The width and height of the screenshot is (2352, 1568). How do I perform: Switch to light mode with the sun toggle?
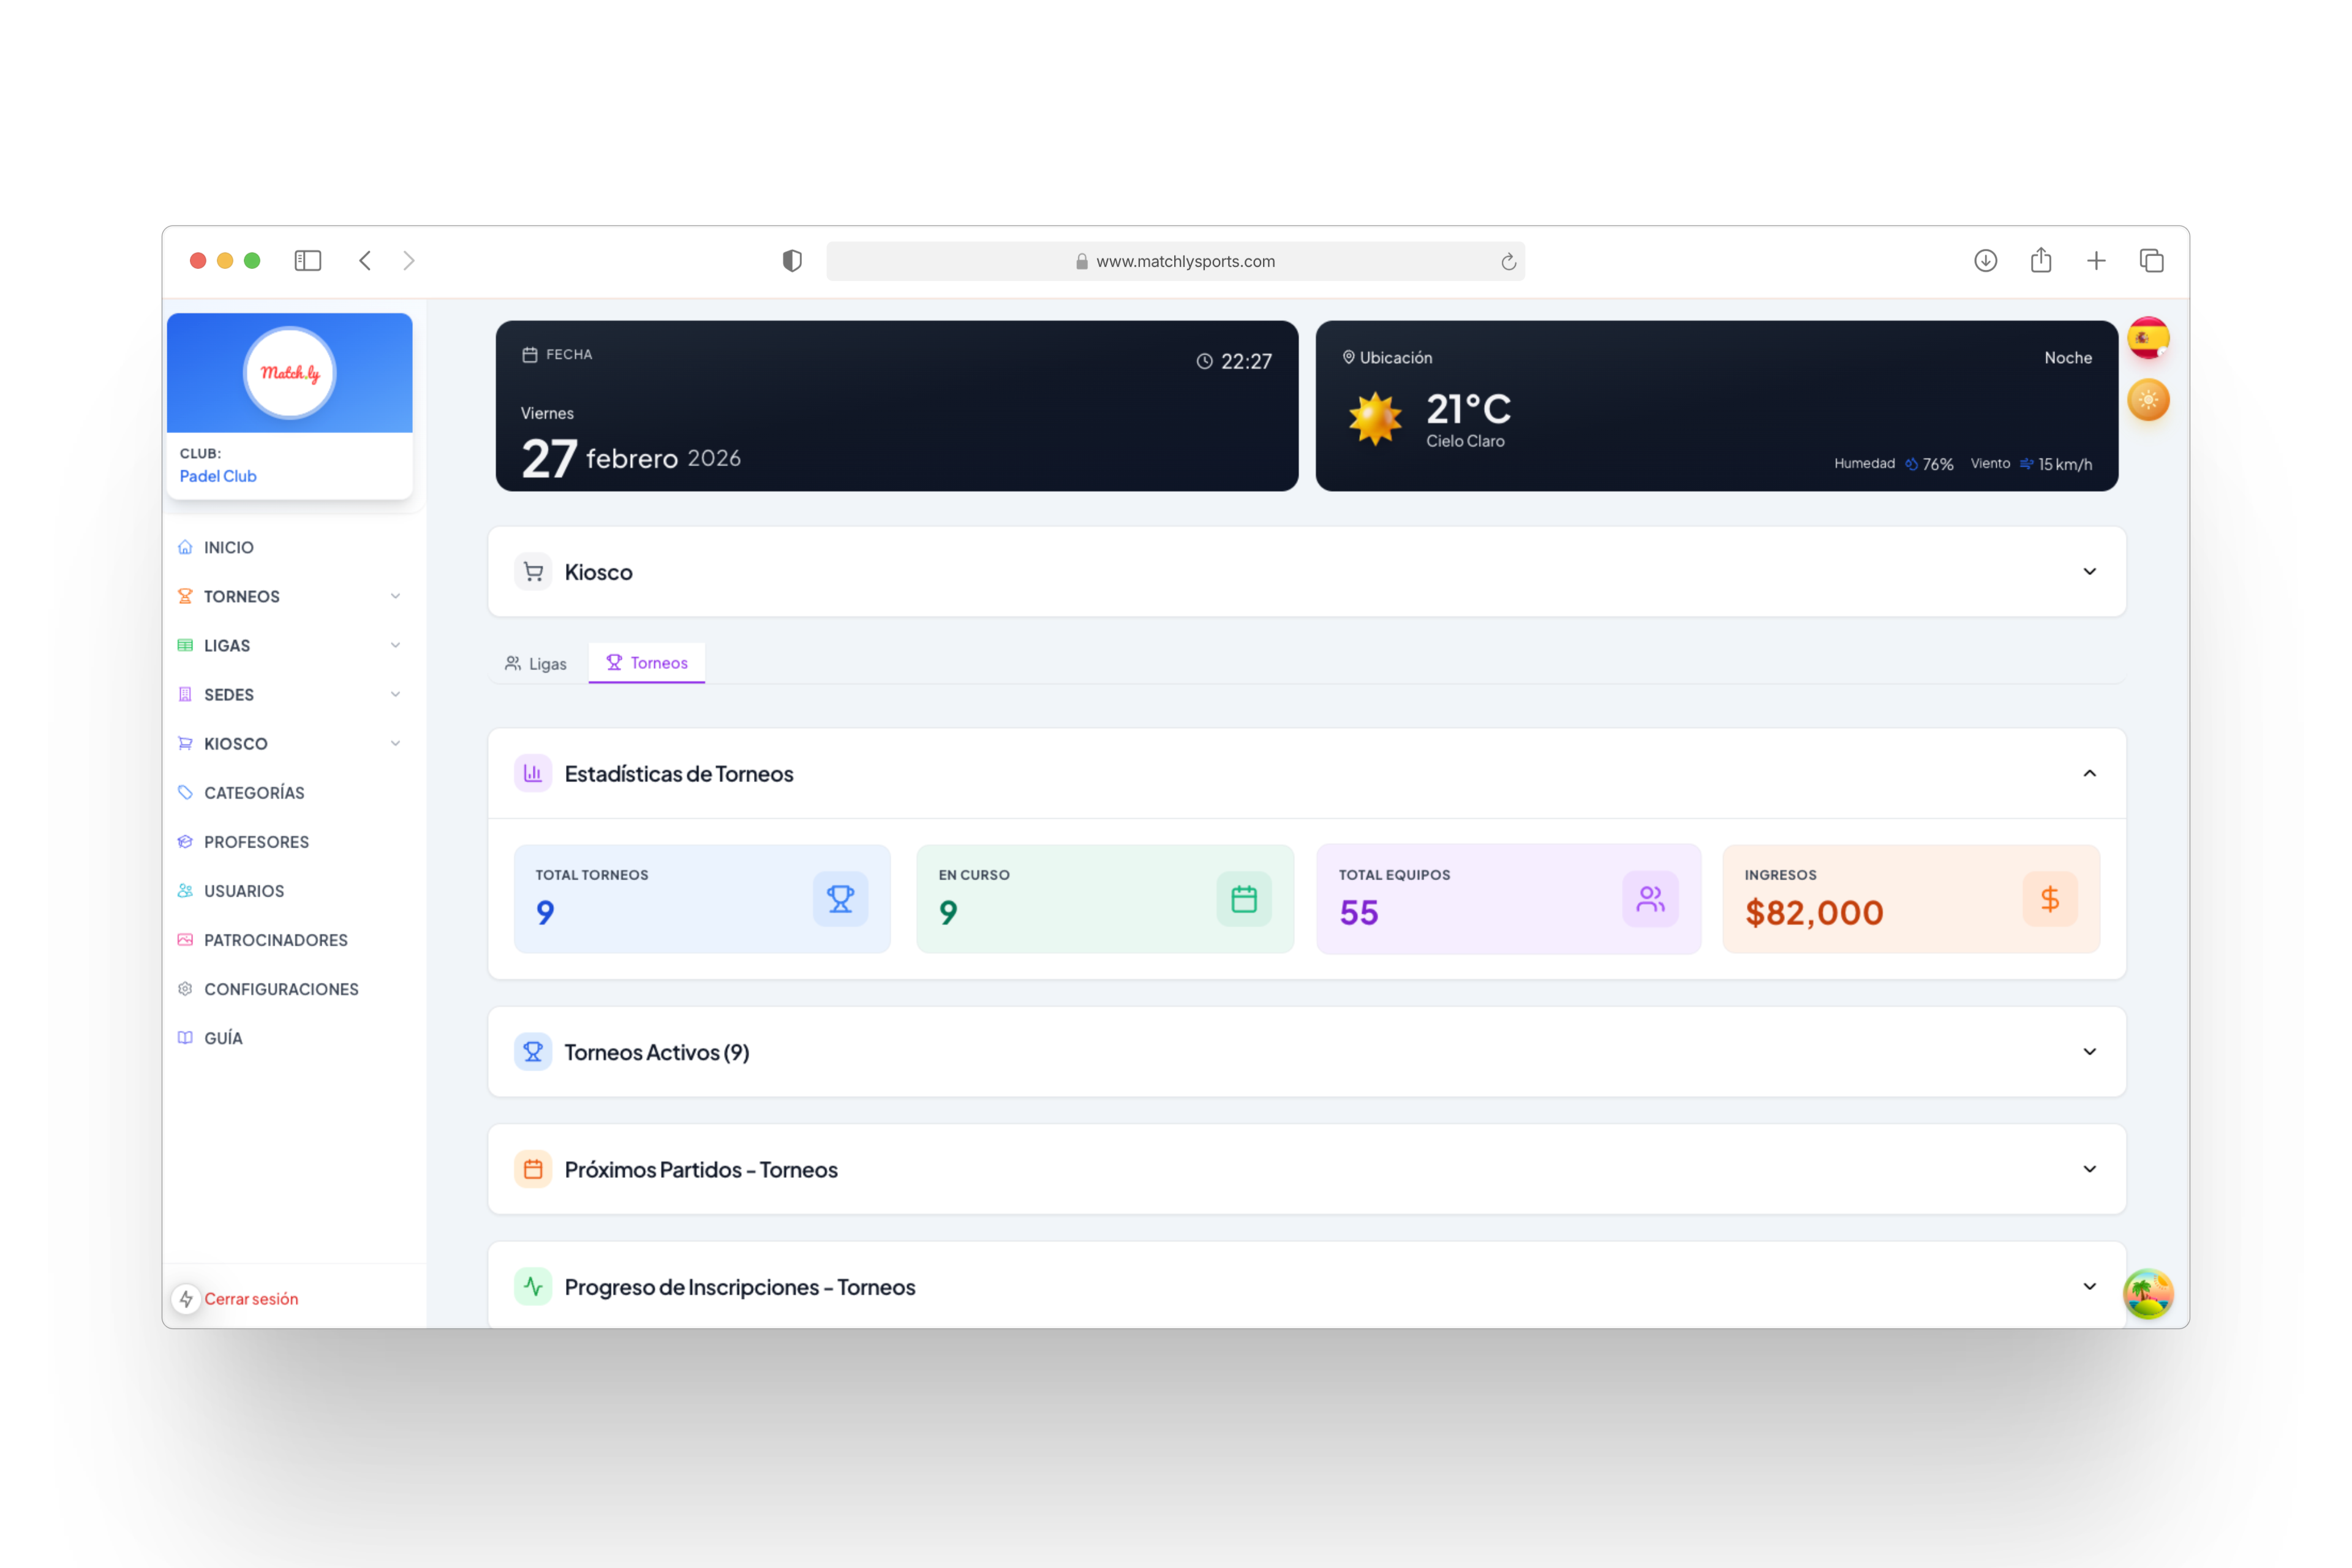click(2148, 400)
